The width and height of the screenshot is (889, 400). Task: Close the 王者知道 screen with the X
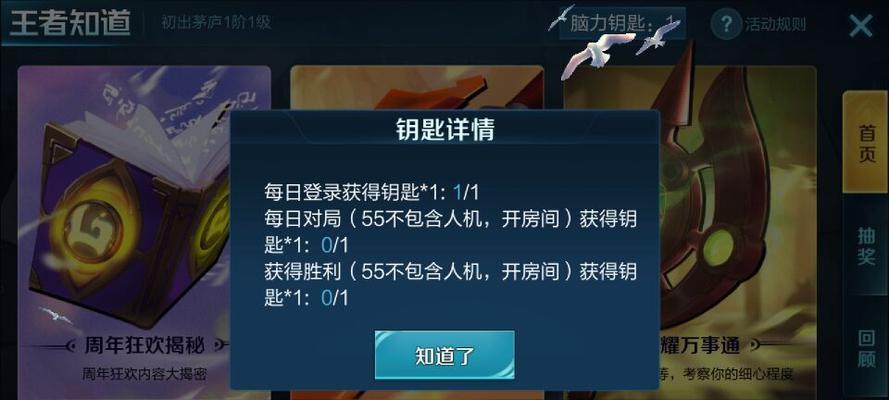point(861,26)
